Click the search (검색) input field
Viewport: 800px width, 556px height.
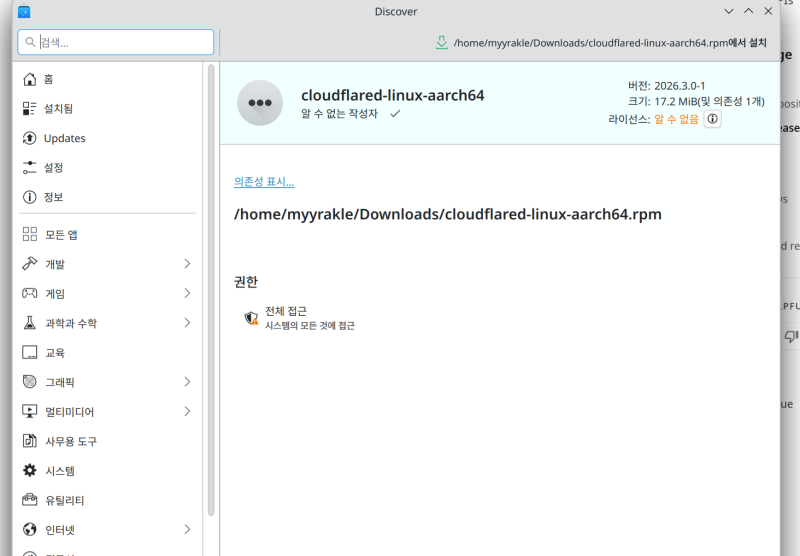[x=116, y=42]
